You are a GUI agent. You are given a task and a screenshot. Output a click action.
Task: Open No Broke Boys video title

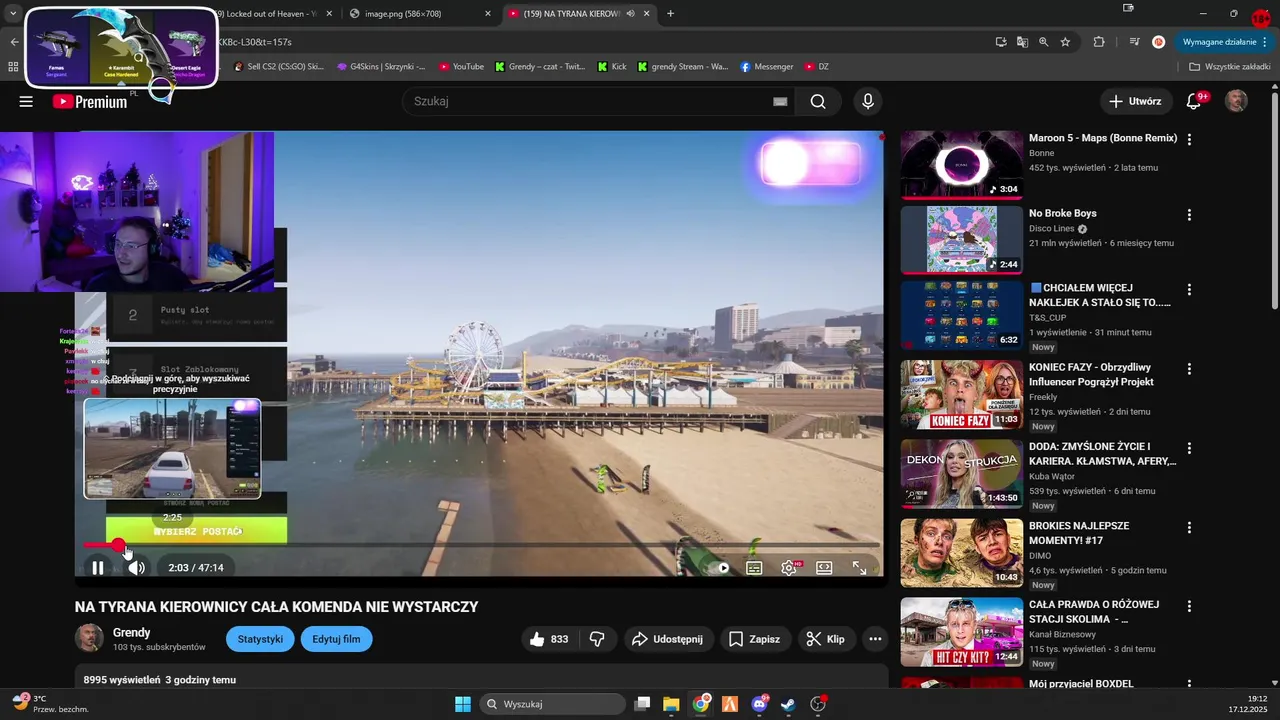pos(1063,213)
